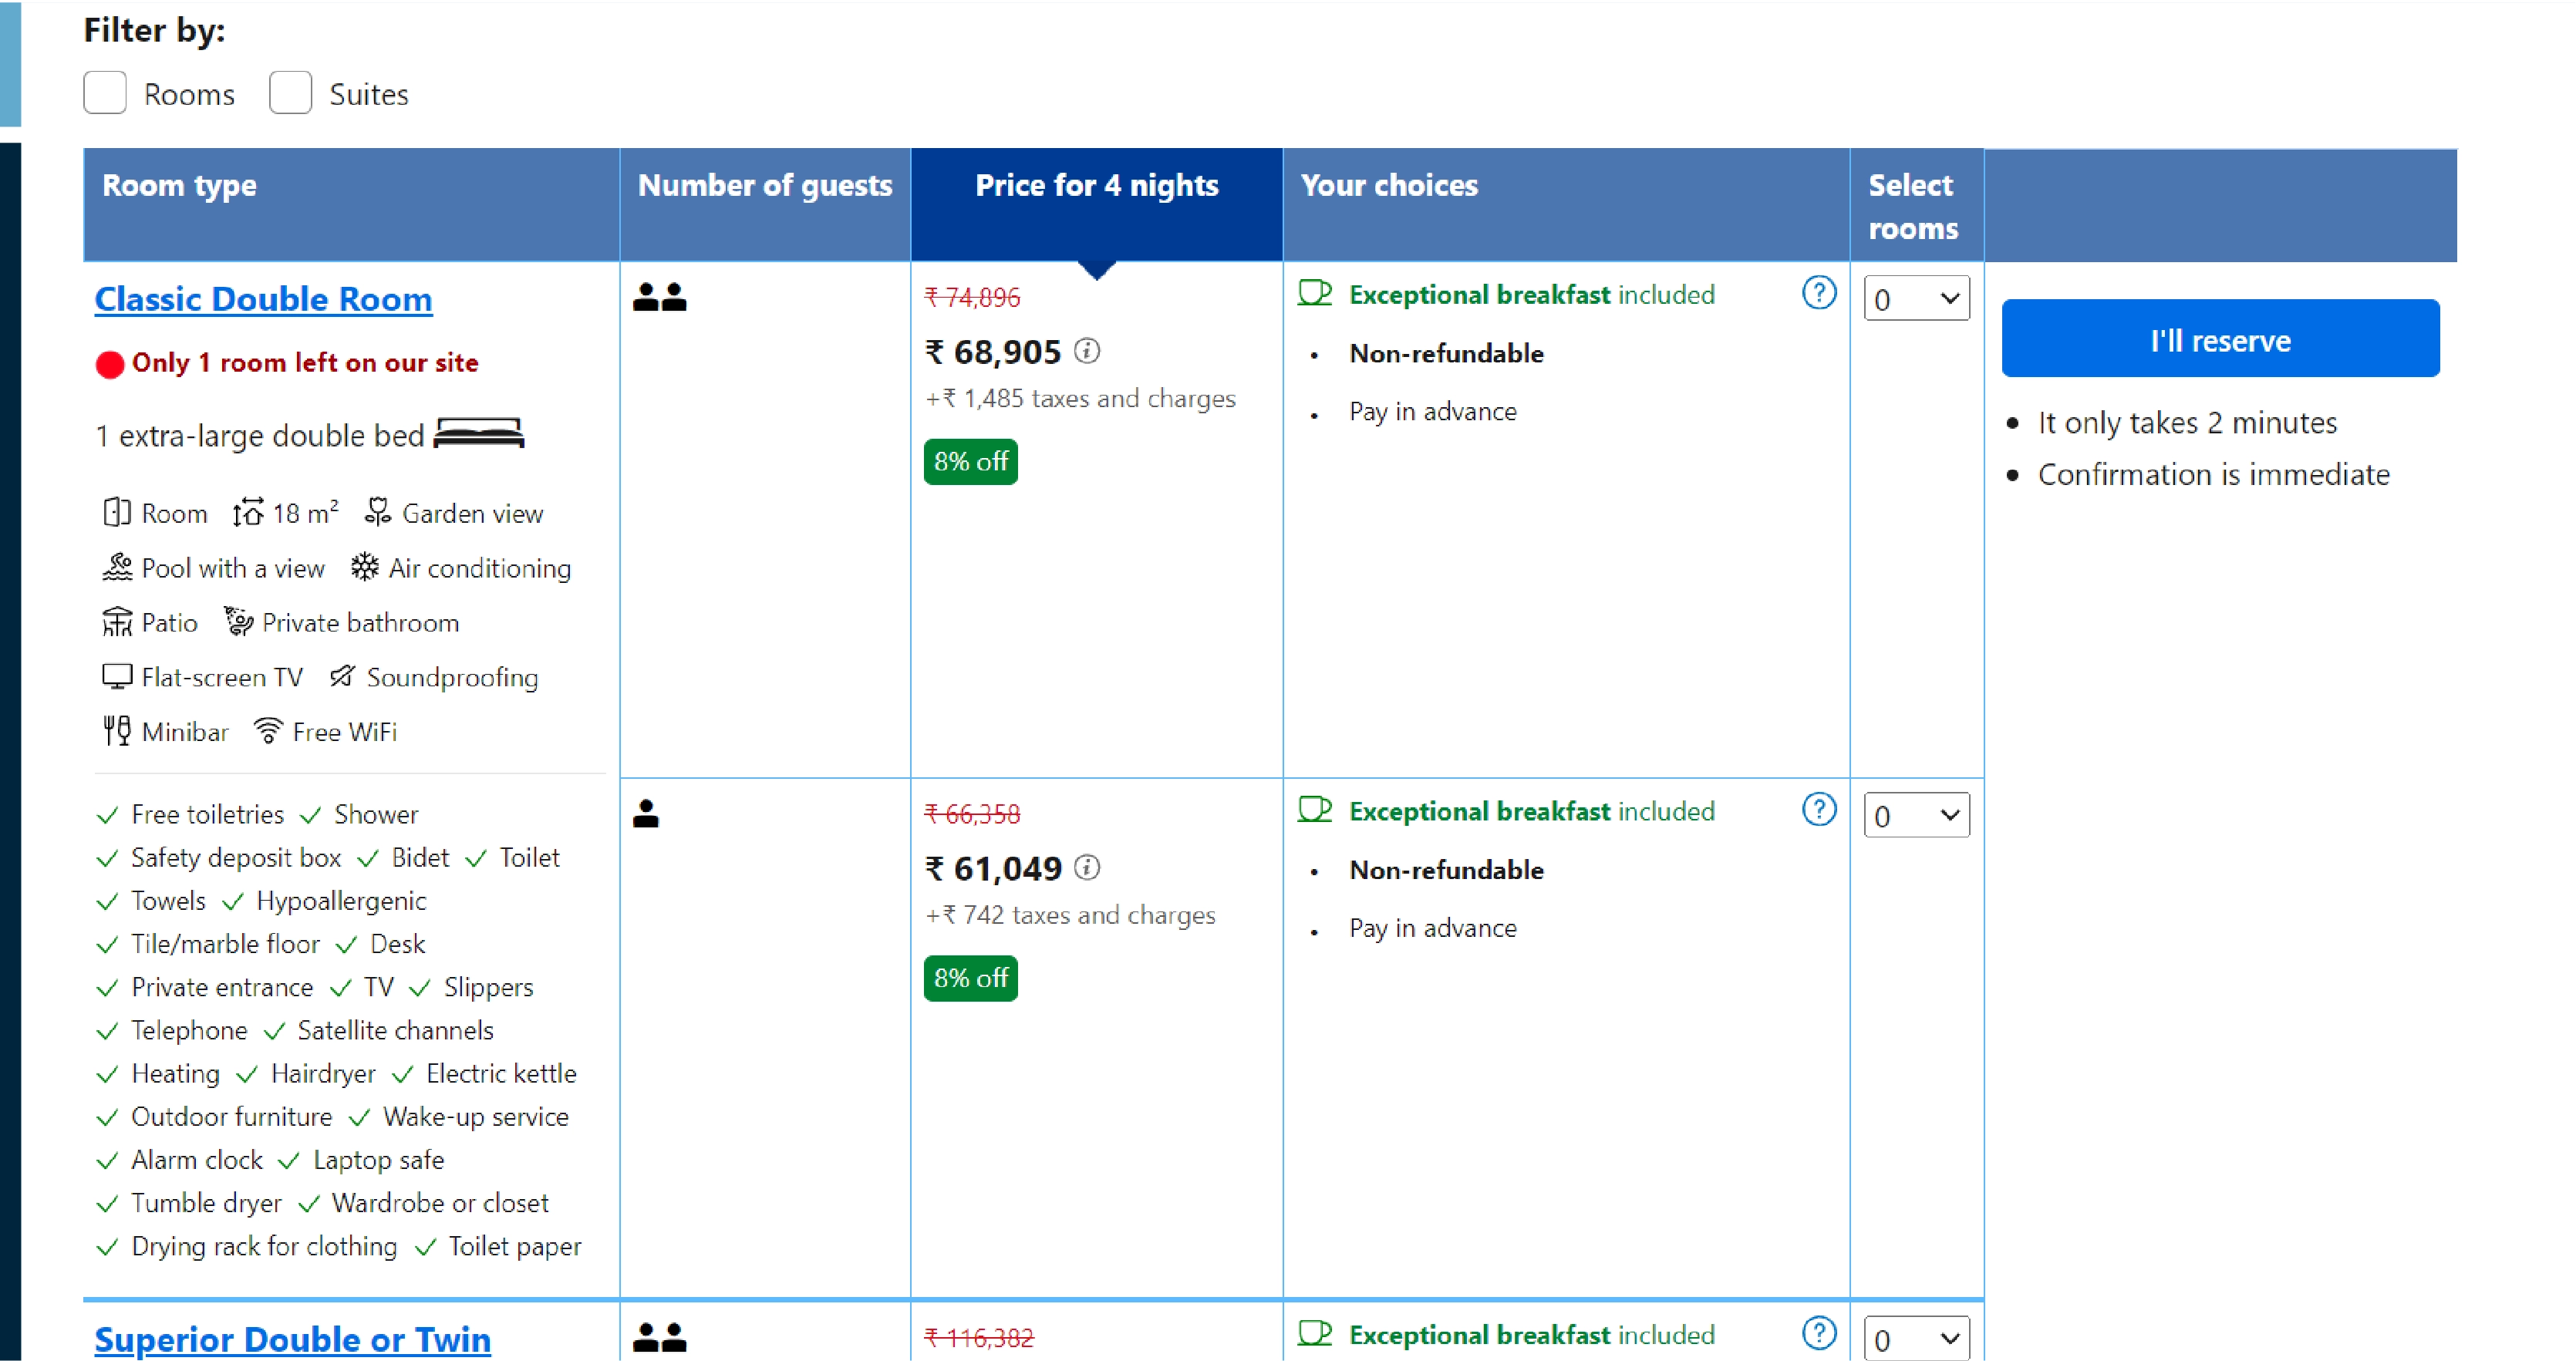
Task: Click 8% off badge under ₹ 68,905
Action: pyautogui.click(x=970, y=462)
